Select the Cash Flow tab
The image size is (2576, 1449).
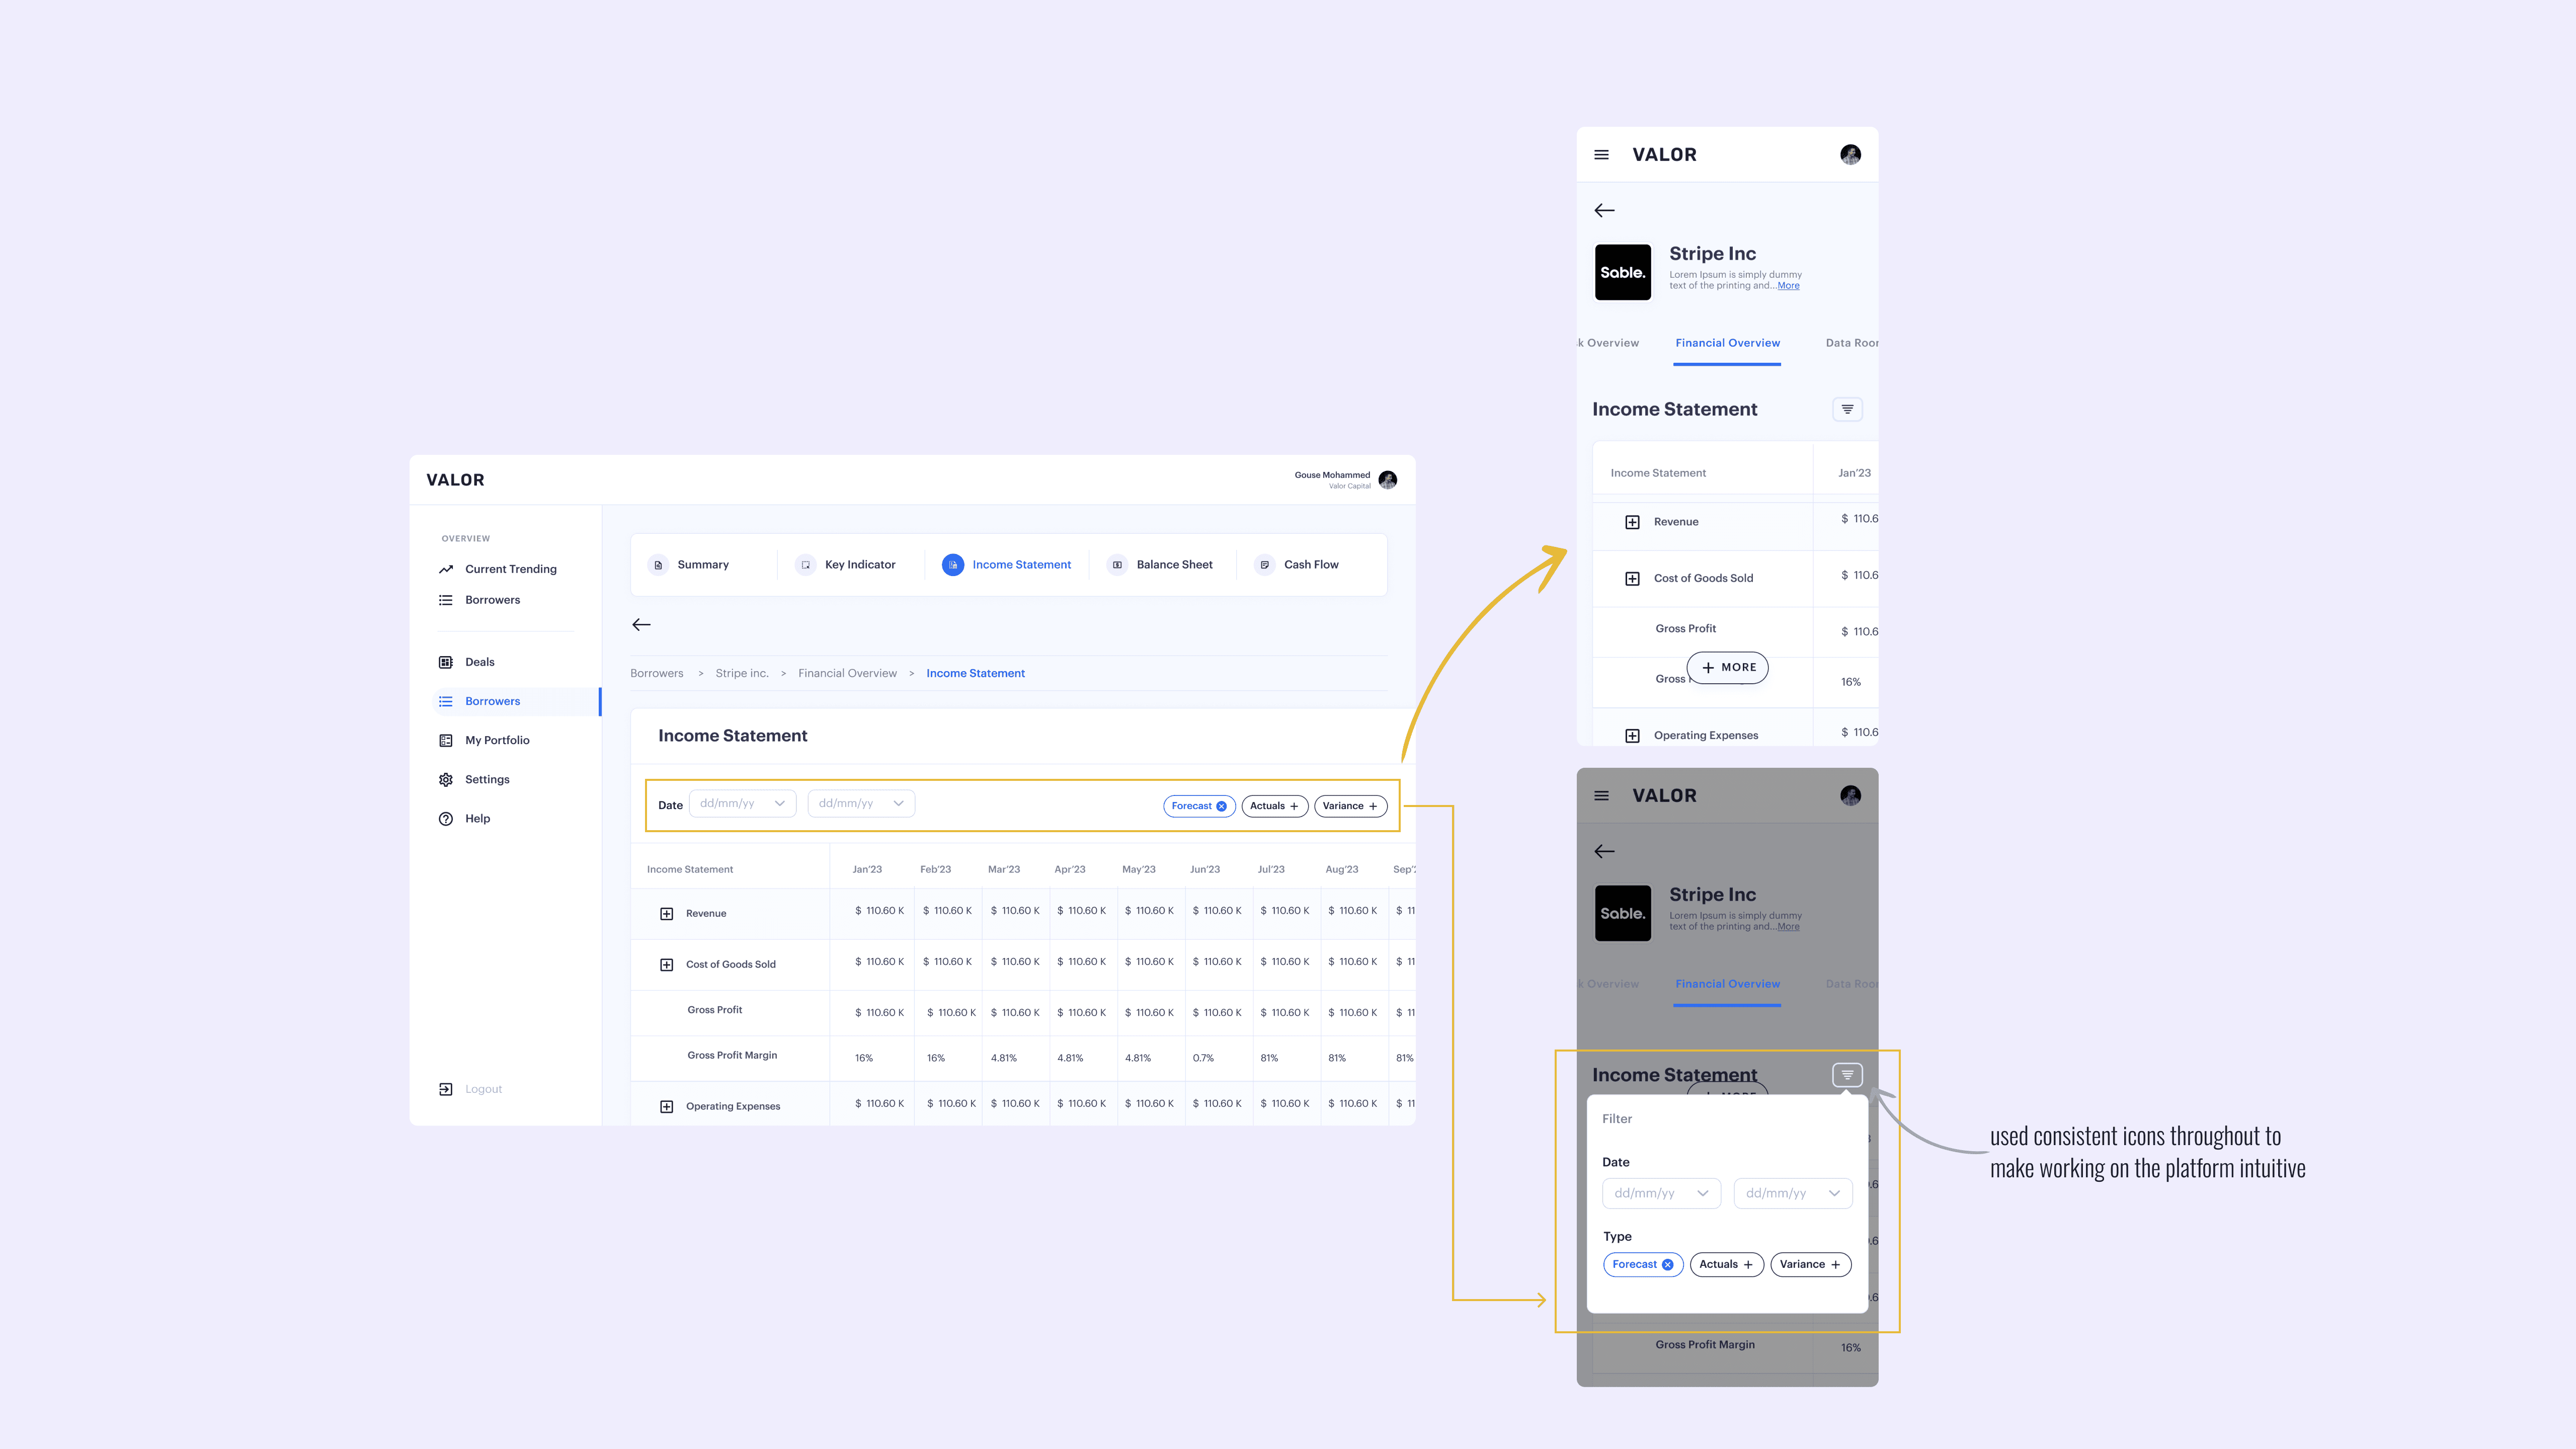[x=1310, y=565]
